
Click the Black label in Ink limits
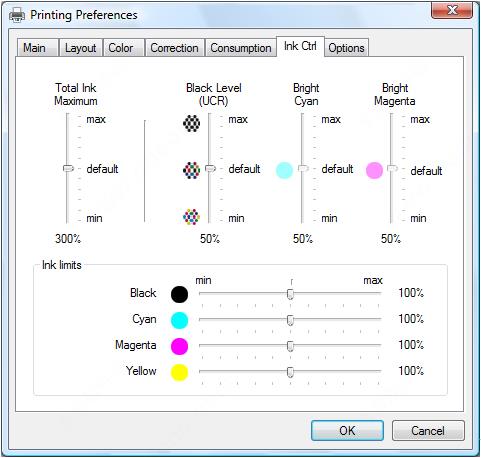coord(143,293)
